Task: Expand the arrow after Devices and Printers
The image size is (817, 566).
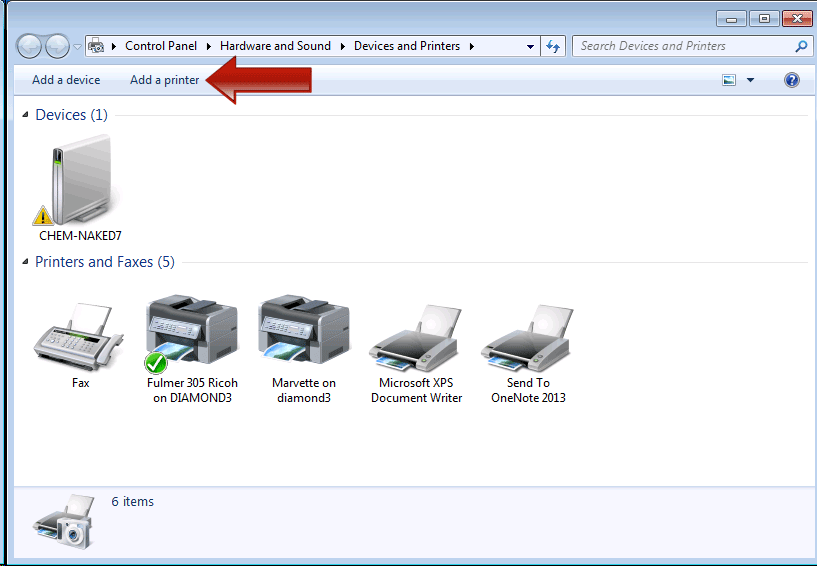Action: (x=472, y=46)
